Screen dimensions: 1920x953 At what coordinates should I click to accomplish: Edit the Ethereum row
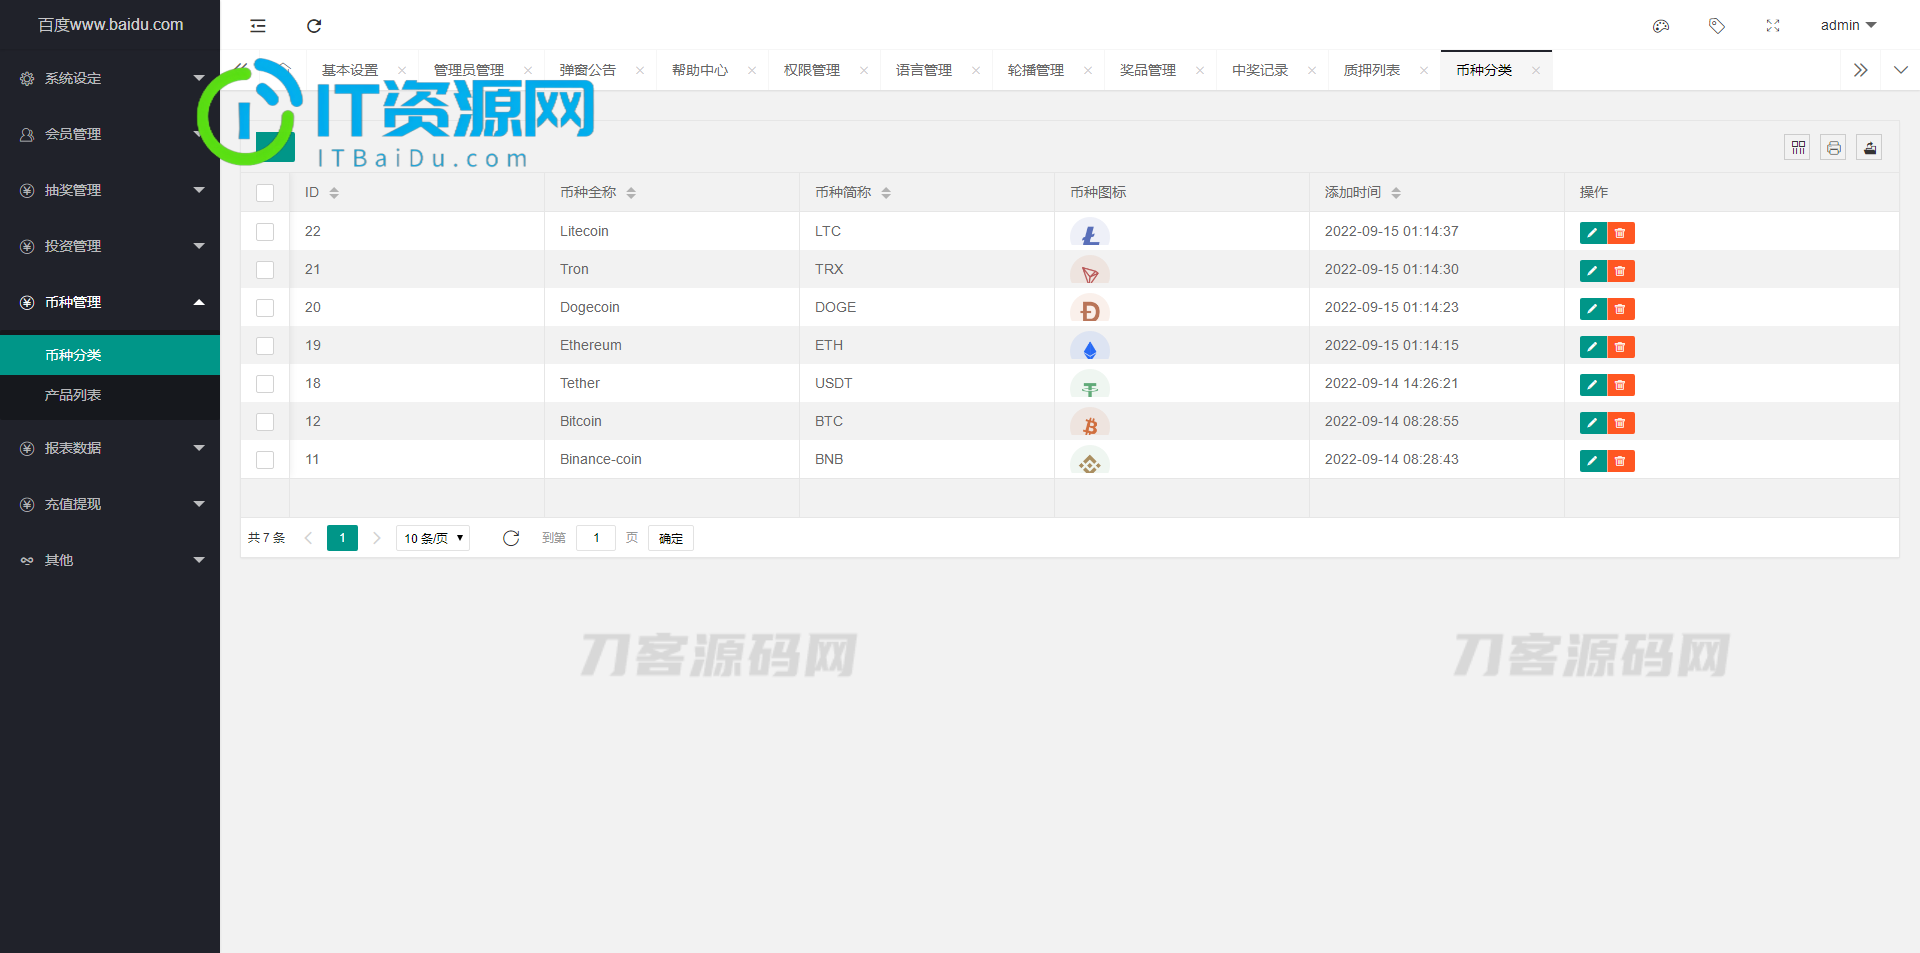(x=1593, y=347)
